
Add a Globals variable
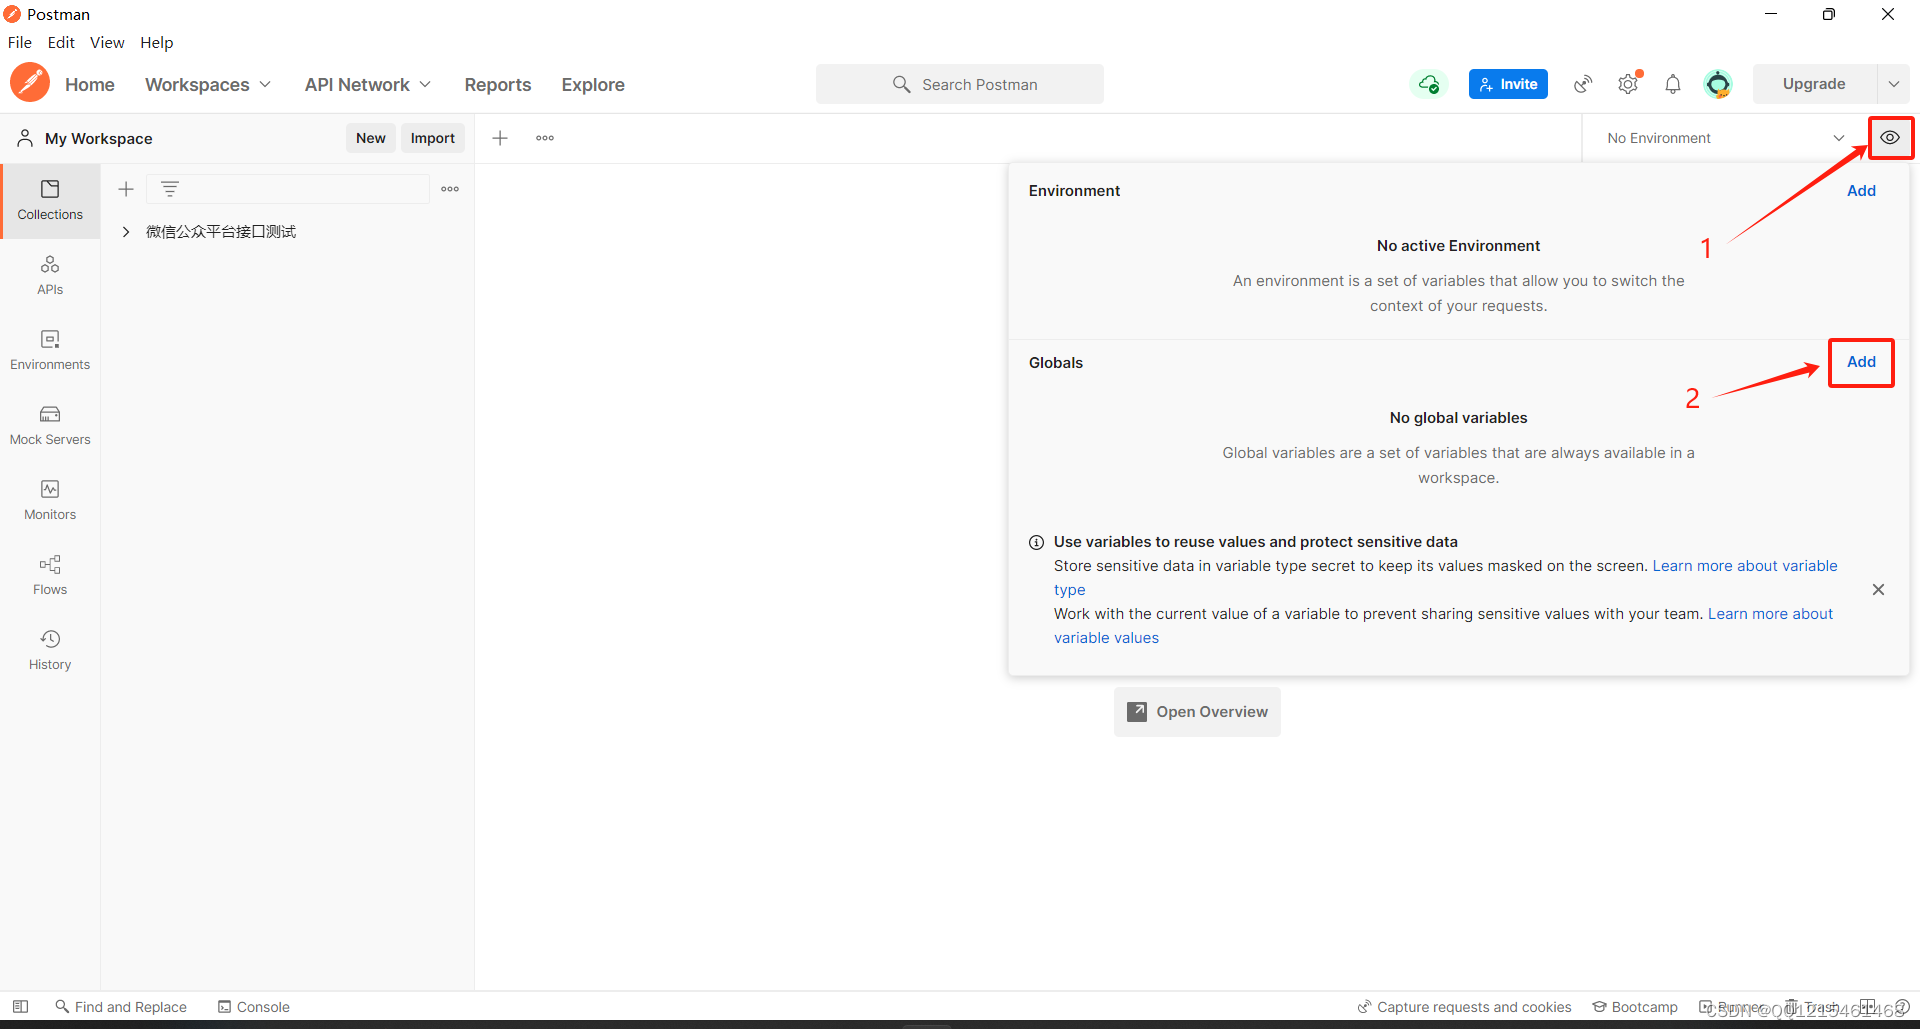(x=1861, y=362)
